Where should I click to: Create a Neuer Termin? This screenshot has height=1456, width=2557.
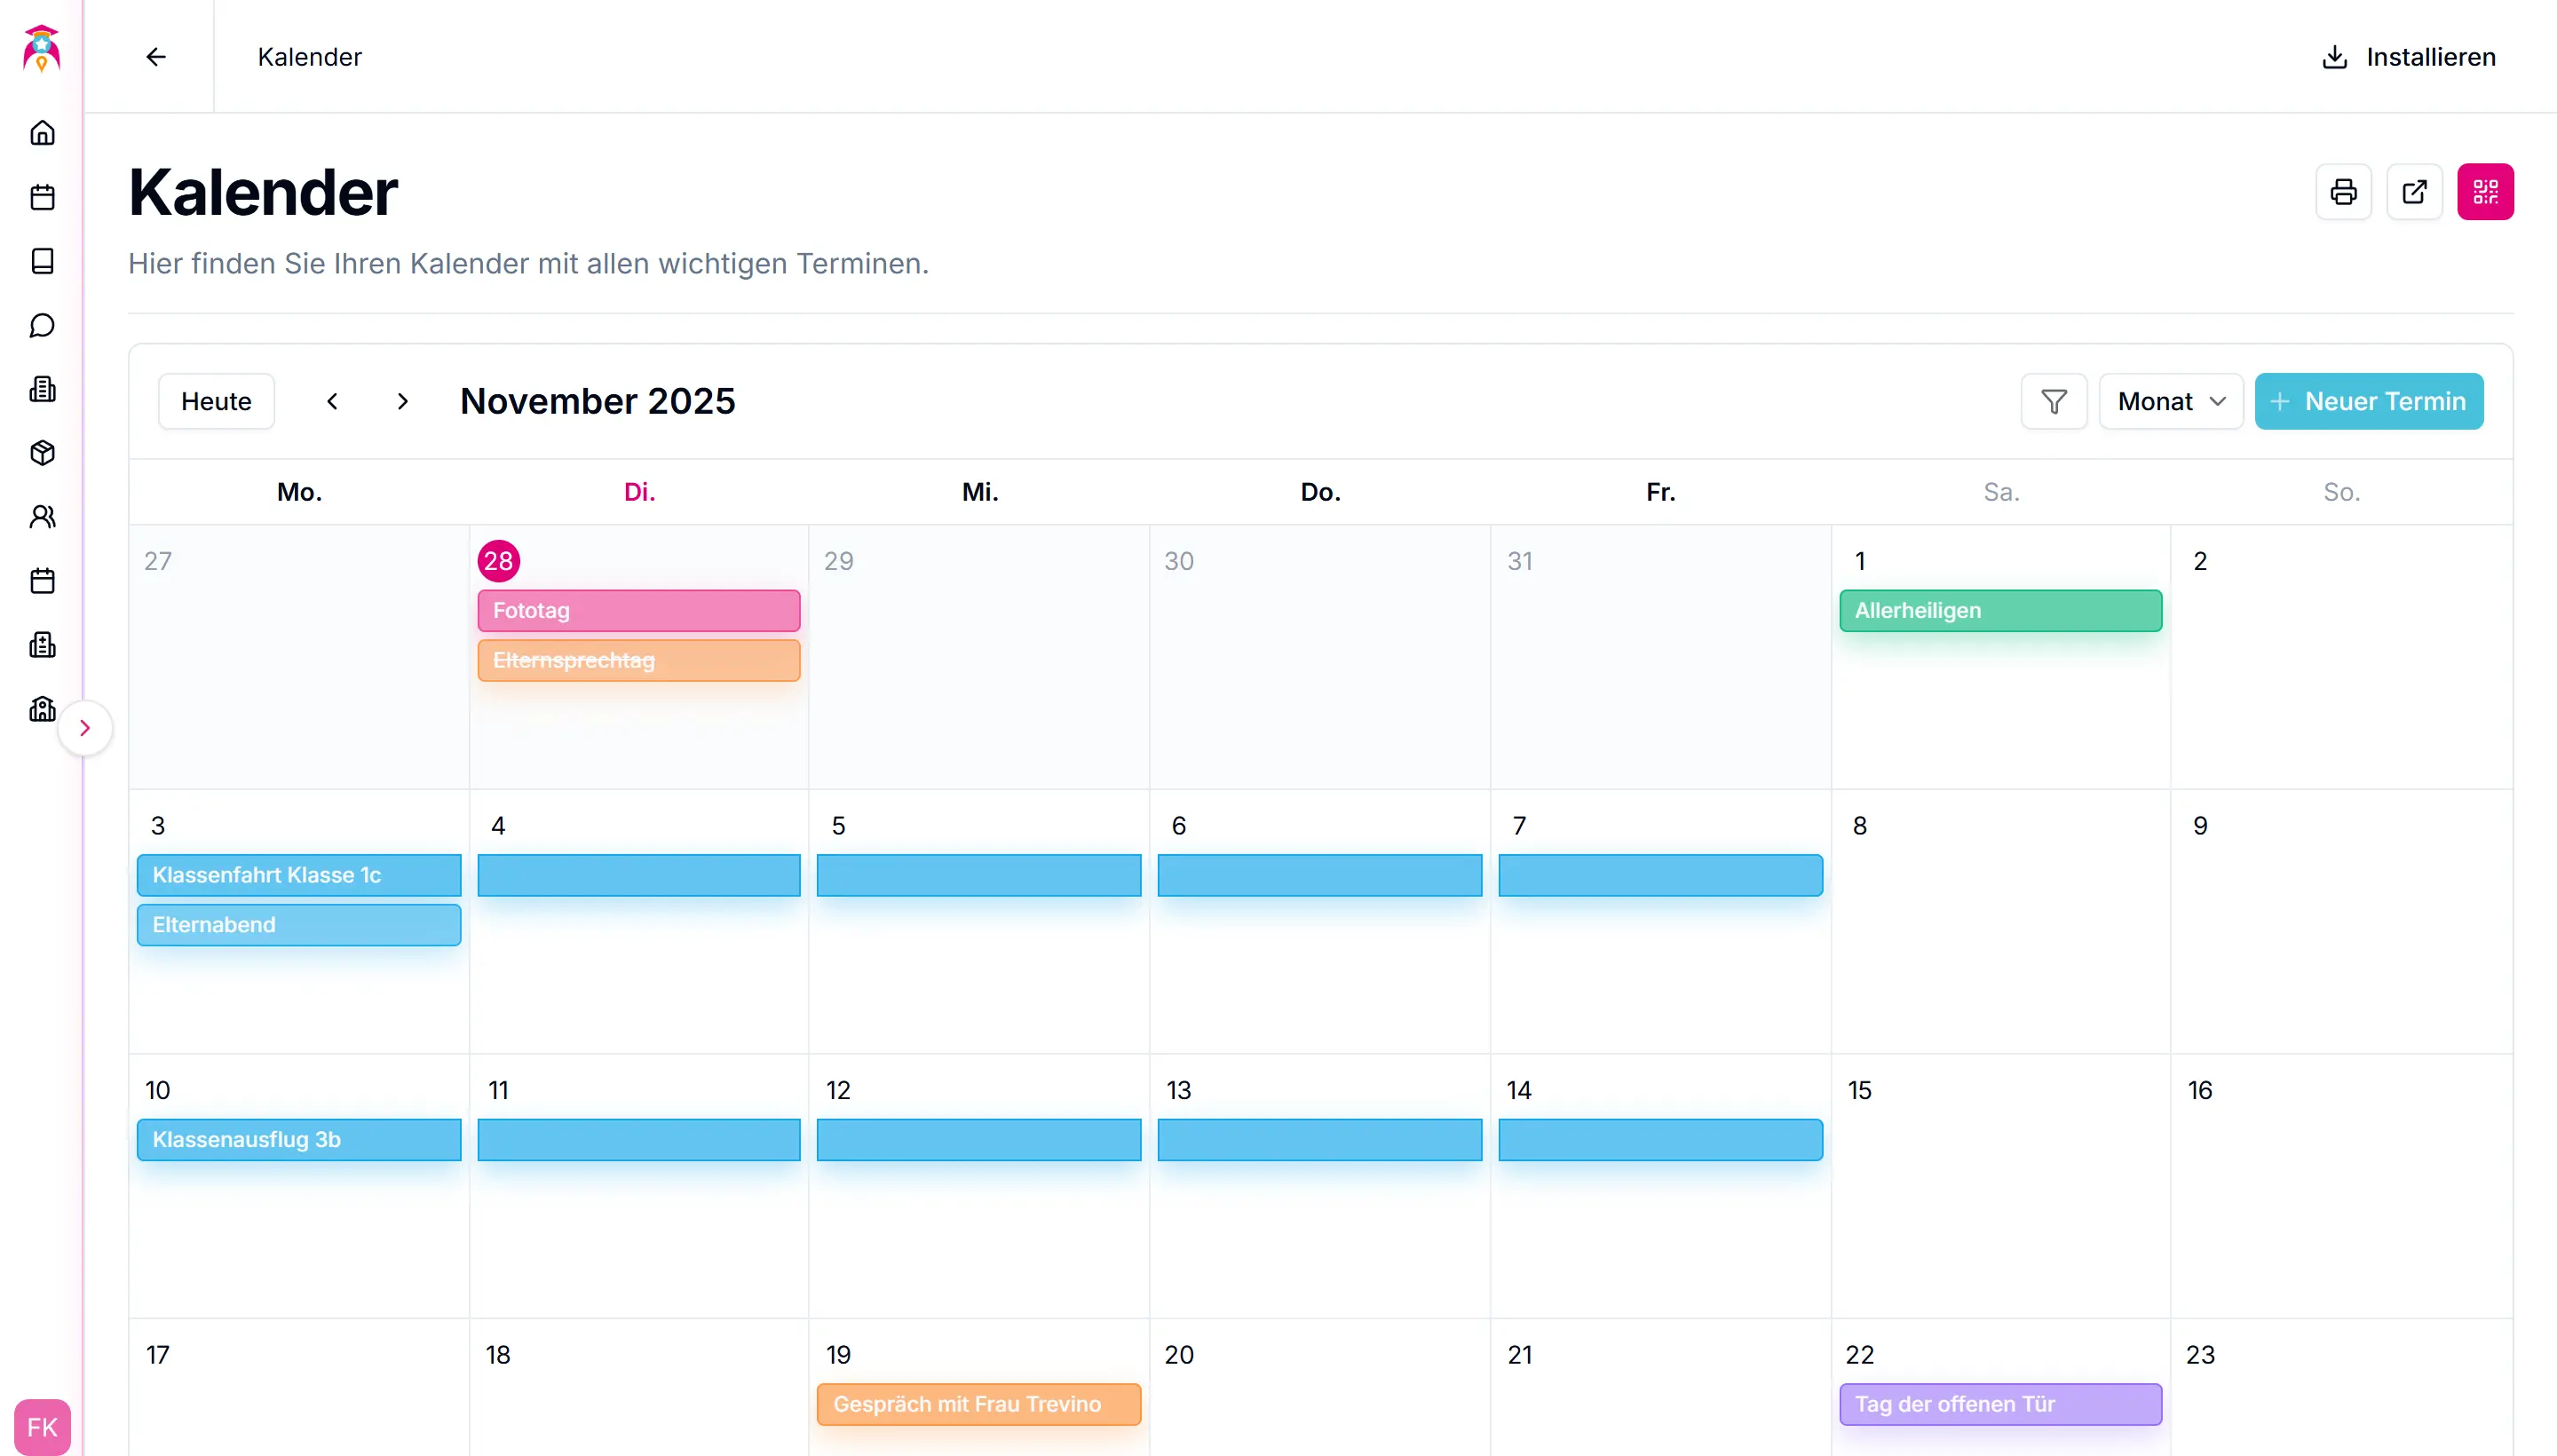click(2368, 402)
